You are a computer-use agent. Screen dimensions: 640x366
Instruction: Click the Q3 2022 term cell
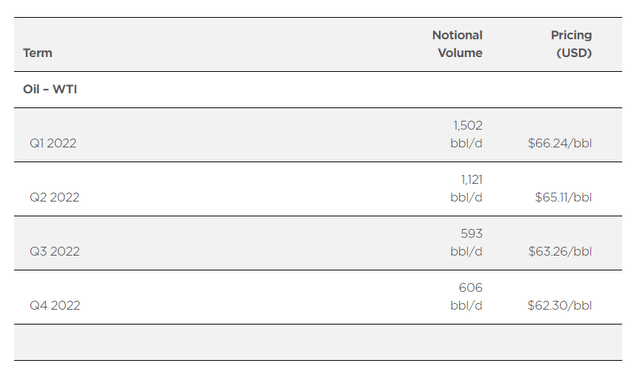pyautogui.click(x=54, y=252)
